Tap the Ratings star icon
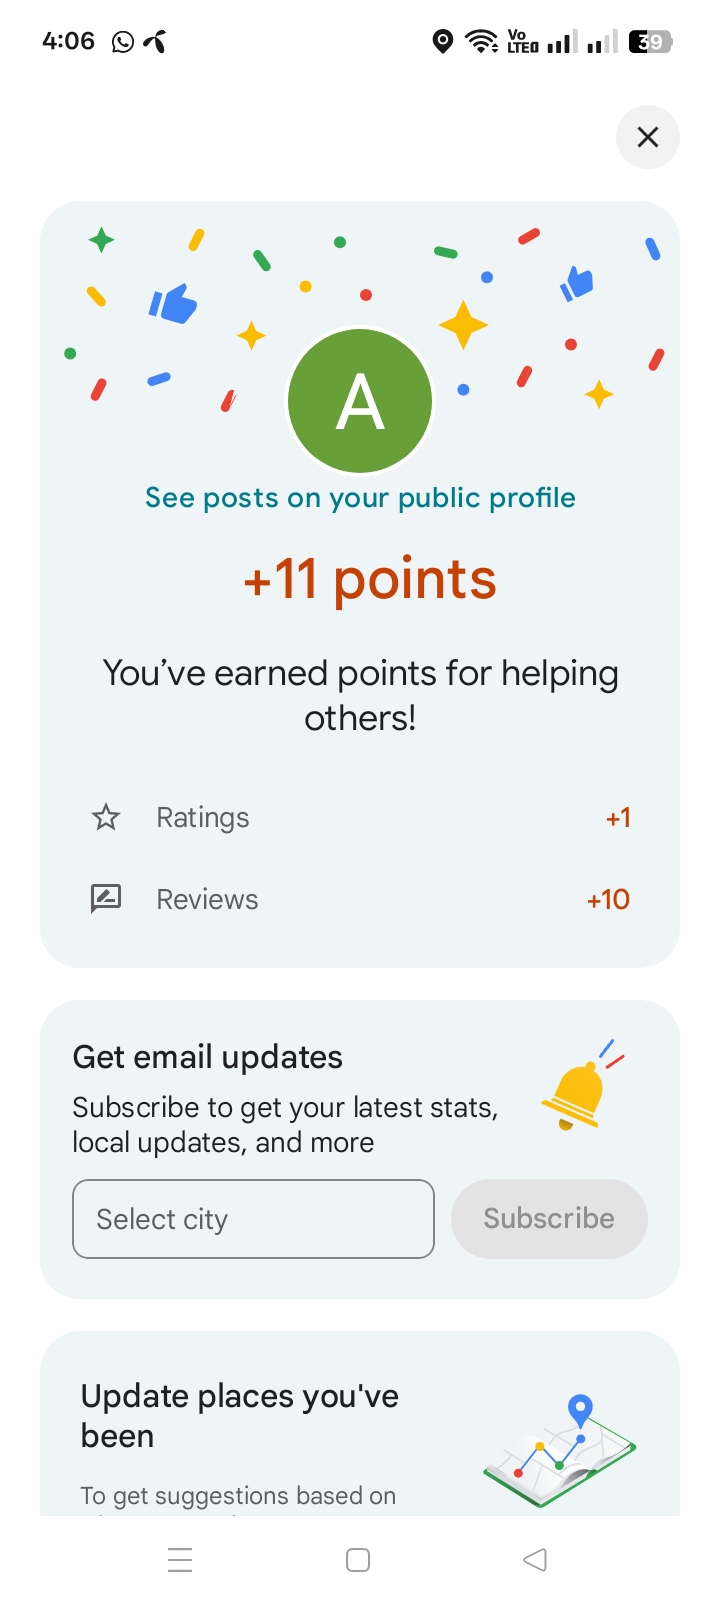The width and height of the screenshot is (720, 1604). point(106,818)
